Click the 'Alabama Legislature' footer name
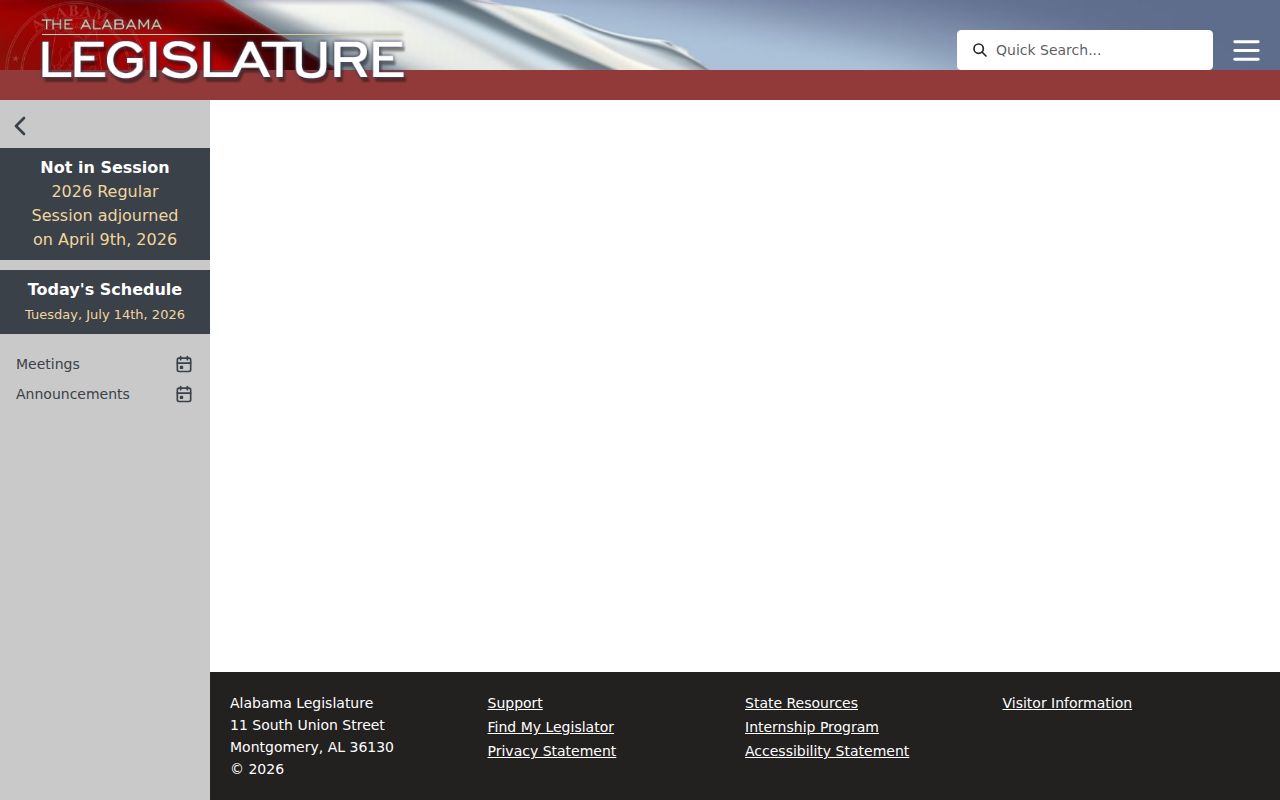This screenshot has height=800, width=1280. [x=301, y=703]
